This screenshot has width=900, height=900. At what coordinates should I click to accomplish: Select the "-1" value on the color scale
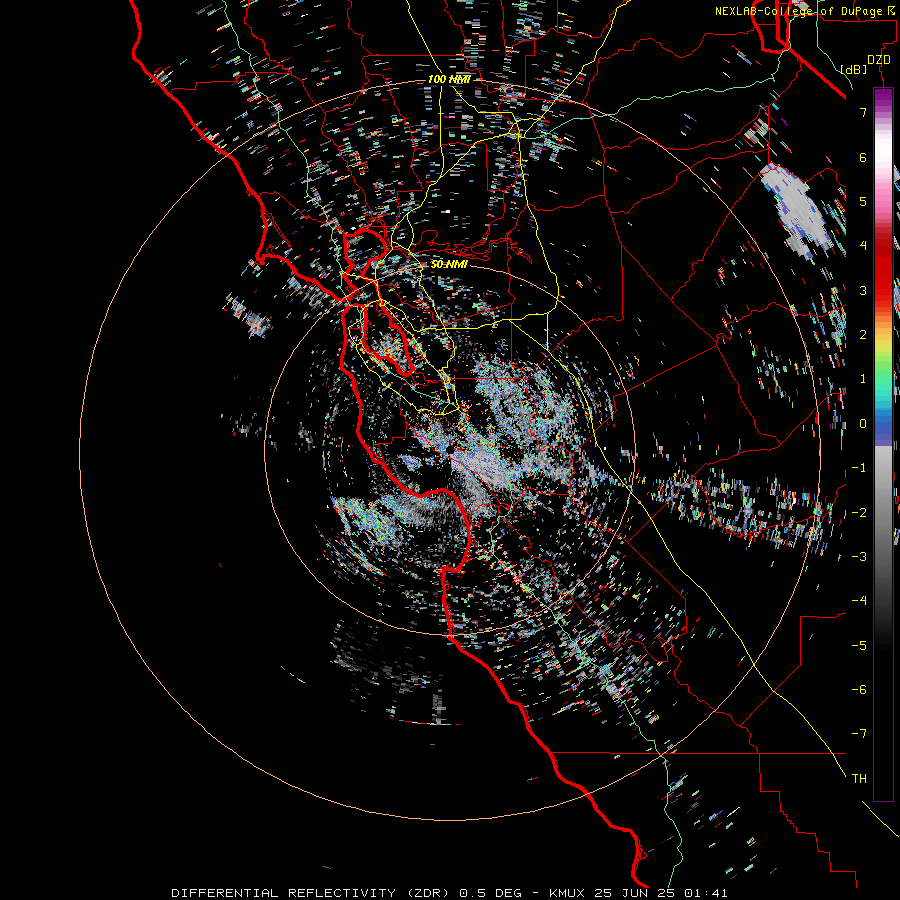[x=859, y=468]
